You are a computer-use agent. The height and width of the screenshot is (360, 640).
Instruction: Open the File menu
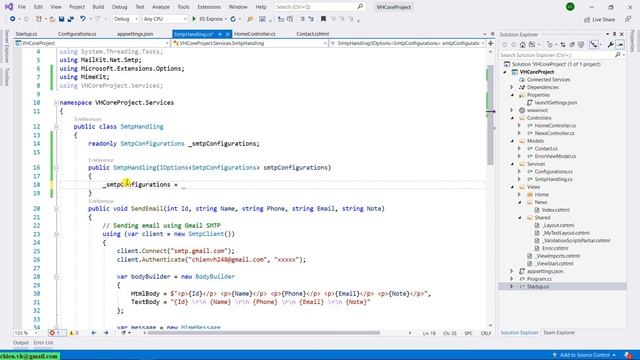pos(22,7)
